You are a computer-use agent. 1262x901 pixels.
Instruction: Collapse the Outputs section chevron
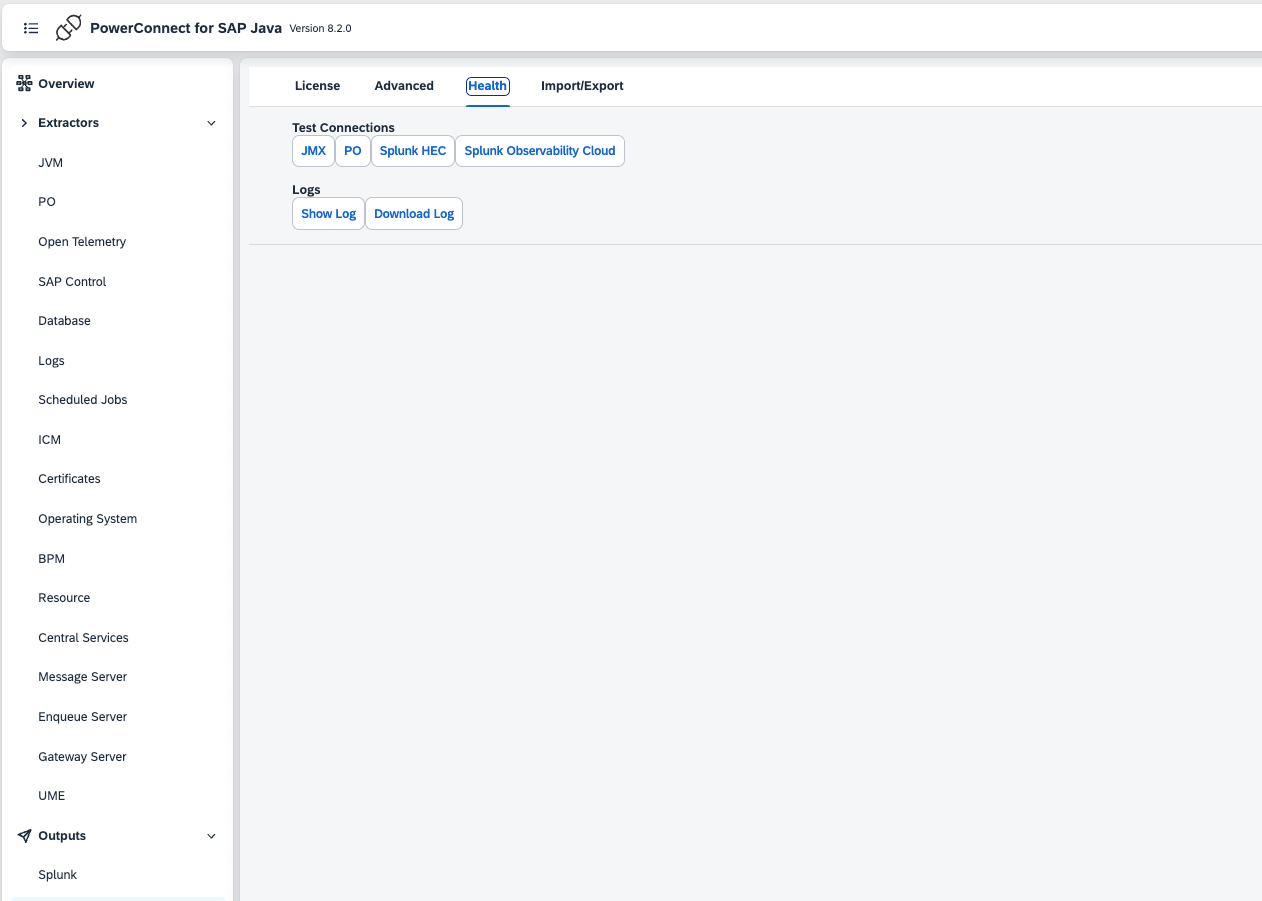[211, 836]
